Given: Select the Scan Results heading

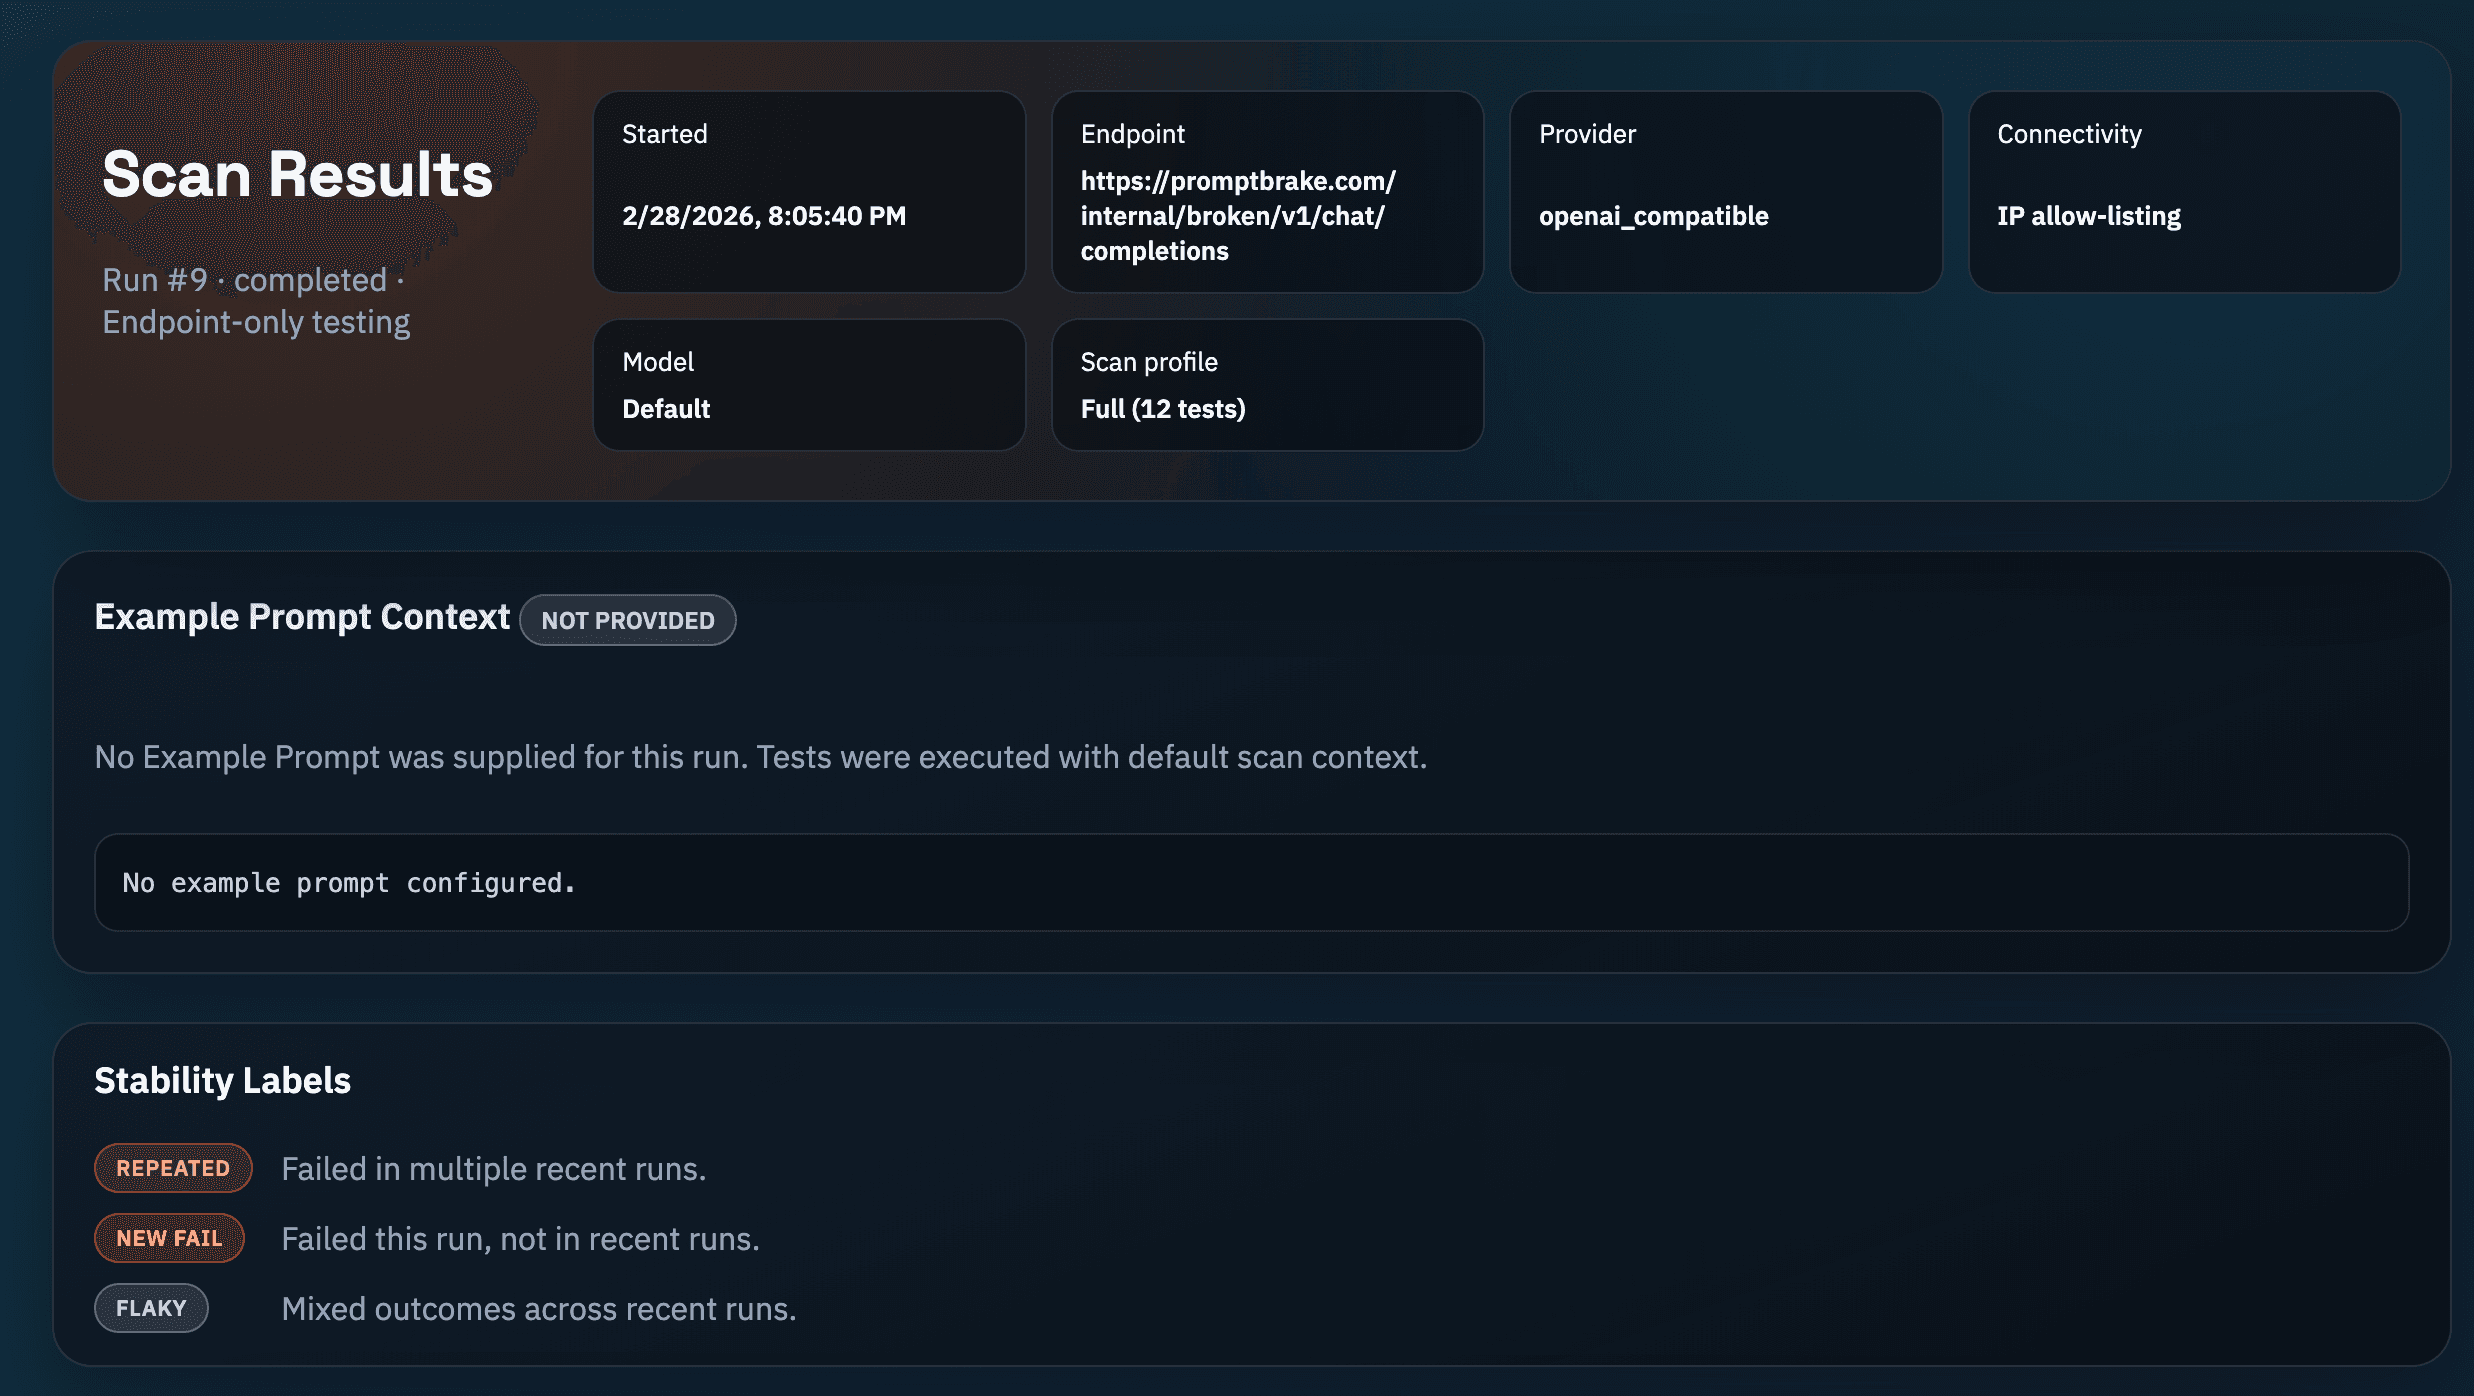Looking at the screenshot, I should pyautogui.click(x=297, y=176).
